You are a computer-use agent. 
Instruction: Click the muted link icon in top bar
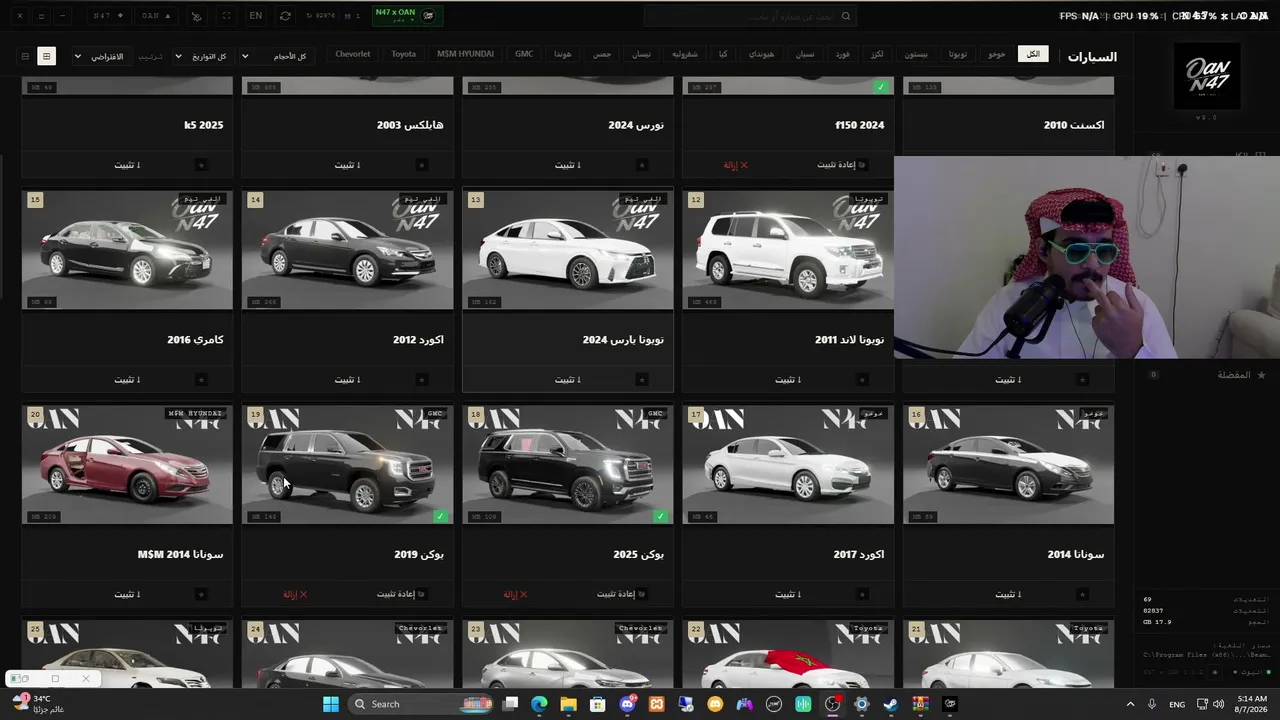click(196, 16)
